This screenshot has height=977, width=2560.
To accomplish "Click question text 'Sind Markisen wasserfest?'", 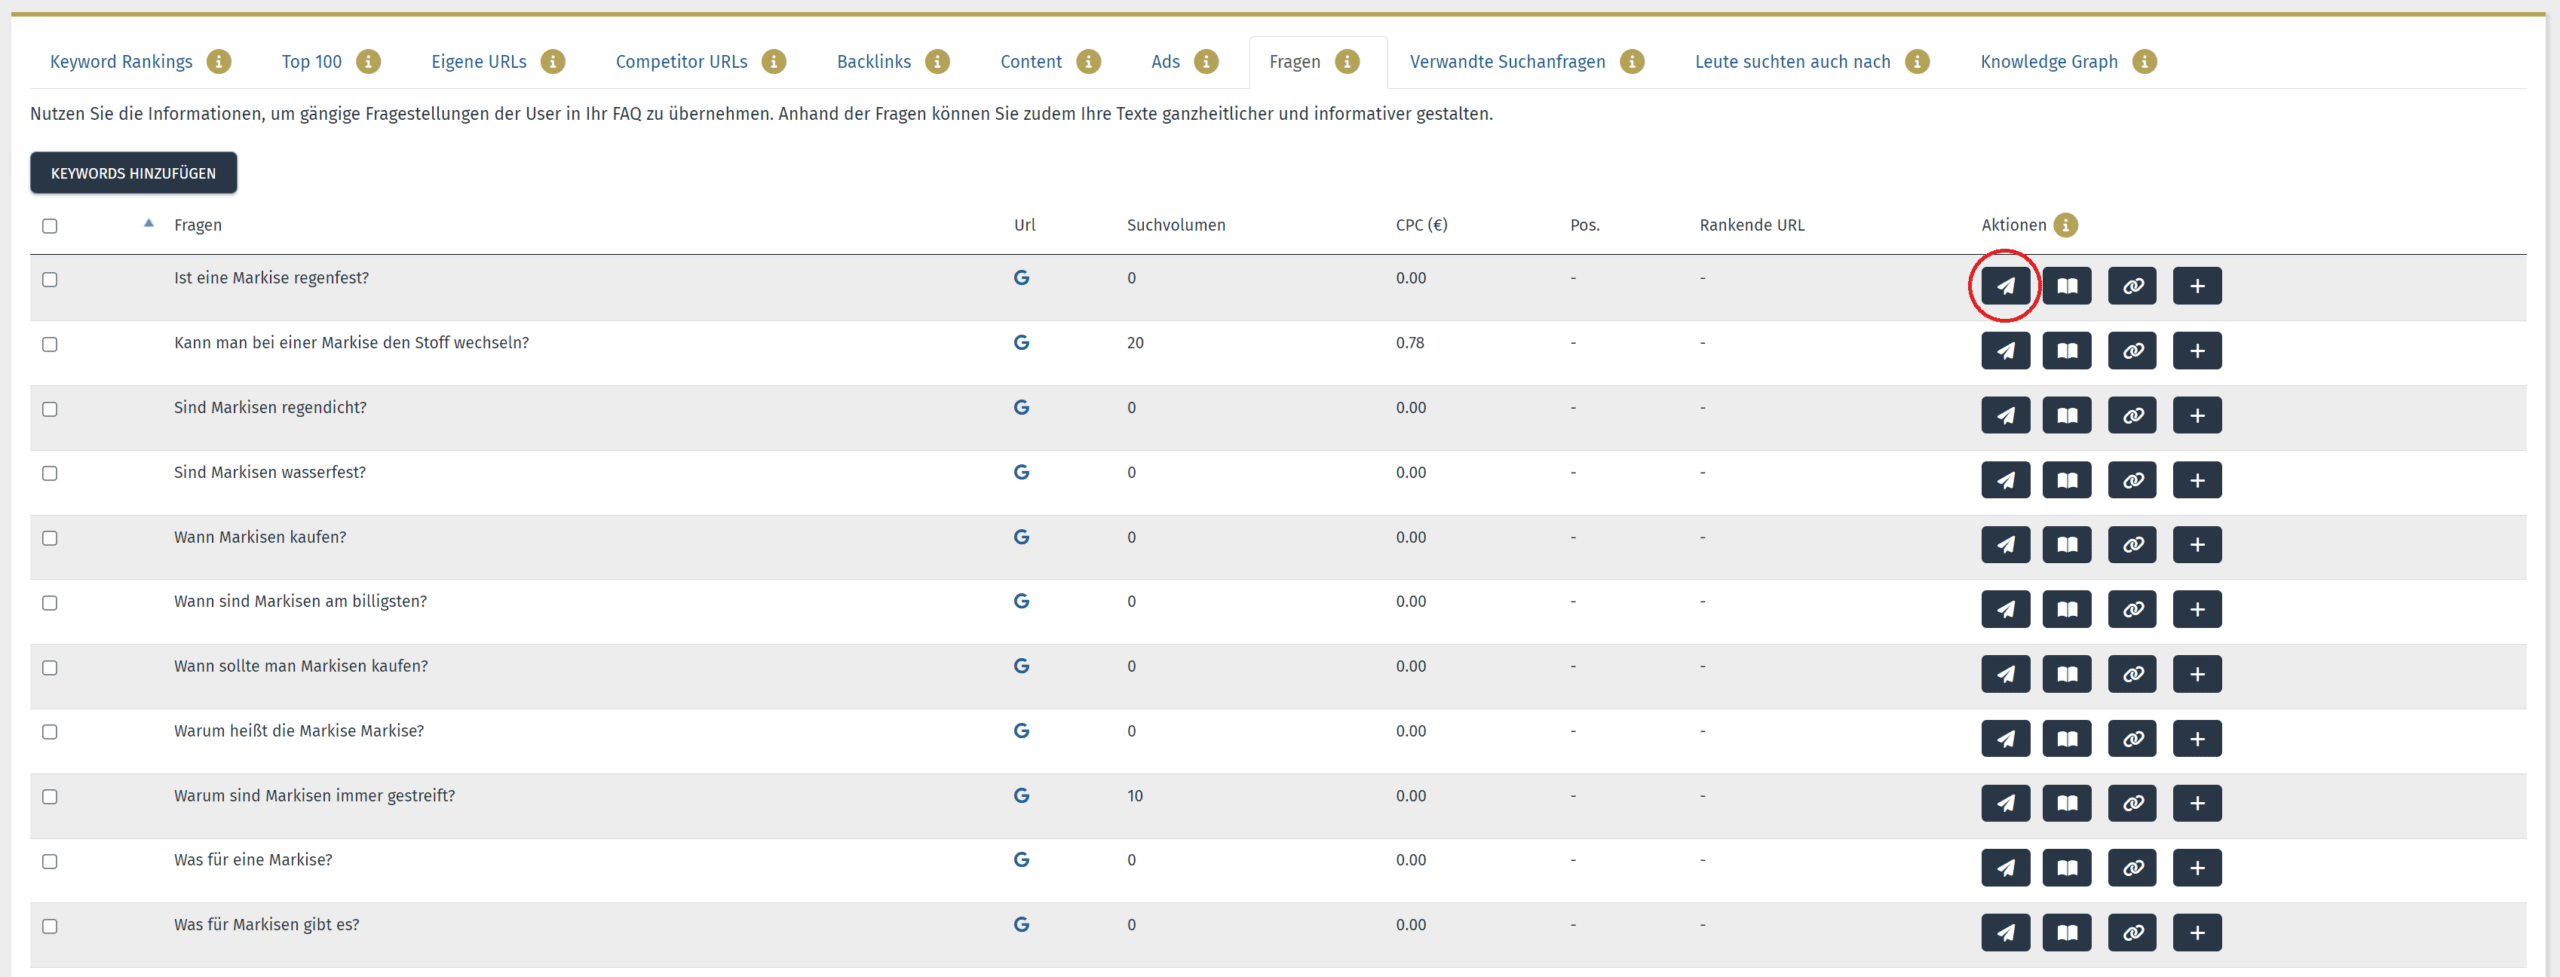I will click(270, 473).
